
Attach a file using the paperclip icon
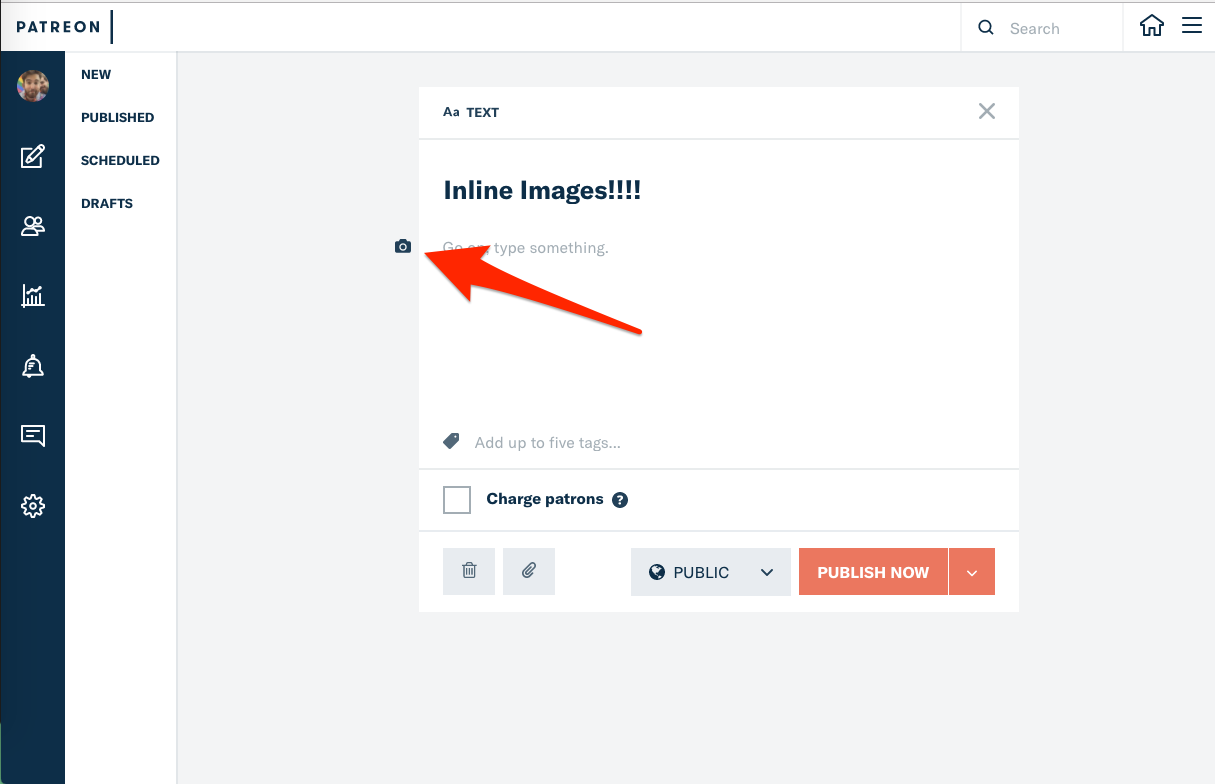click(x=529, y=571)
